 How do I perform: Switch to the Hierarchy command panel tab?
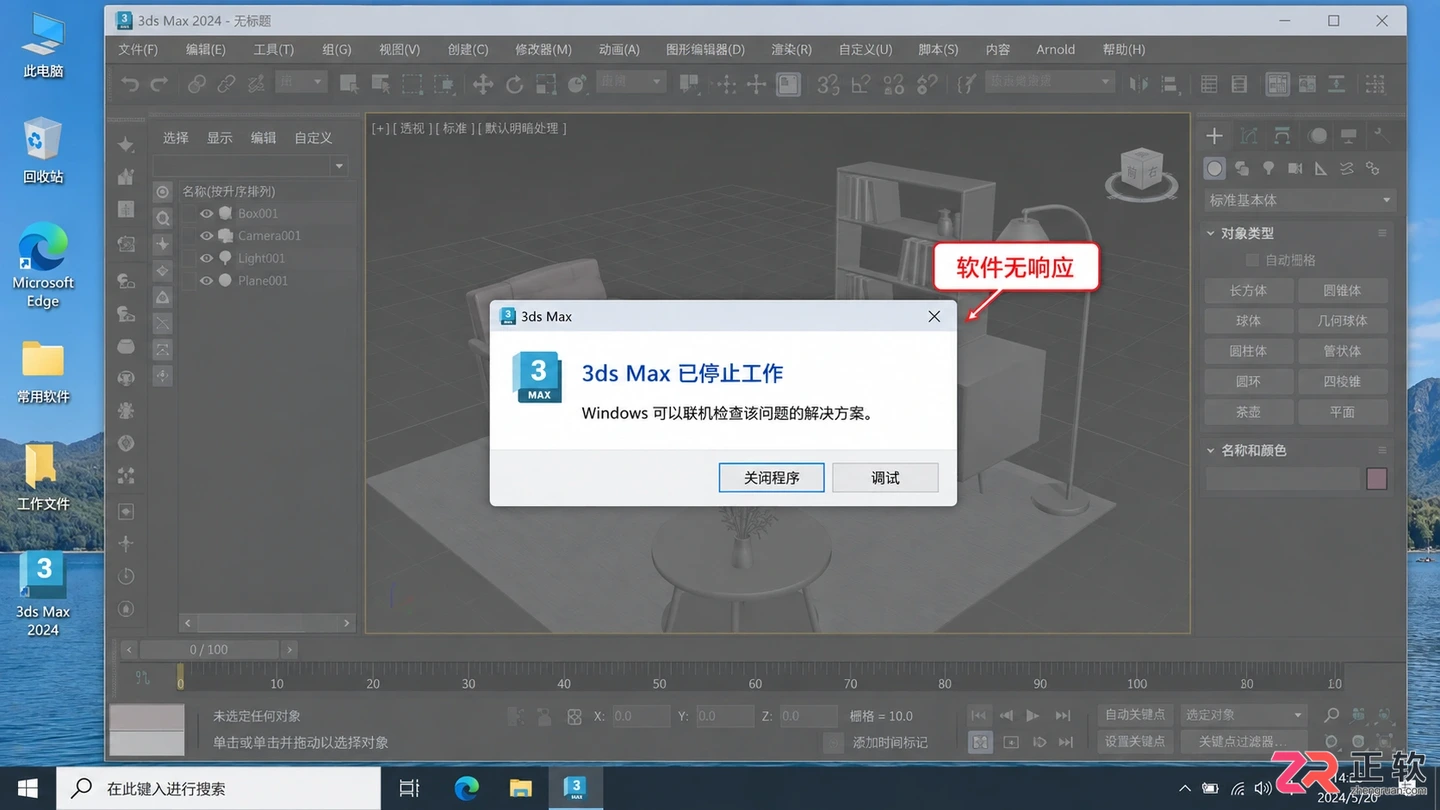click(1282, 136)
